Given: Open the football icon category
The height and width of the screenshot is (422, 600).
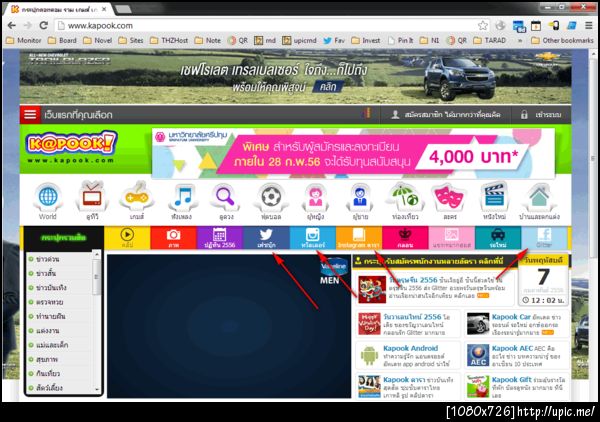Looking at the screenshot, I should (271, 202).
